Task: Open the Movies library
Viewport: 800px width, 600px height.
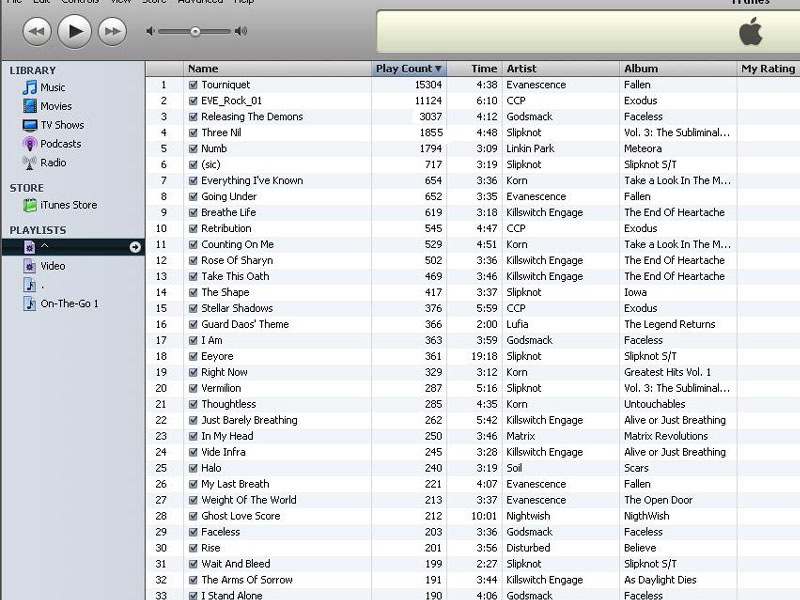Action: [47, 106]
